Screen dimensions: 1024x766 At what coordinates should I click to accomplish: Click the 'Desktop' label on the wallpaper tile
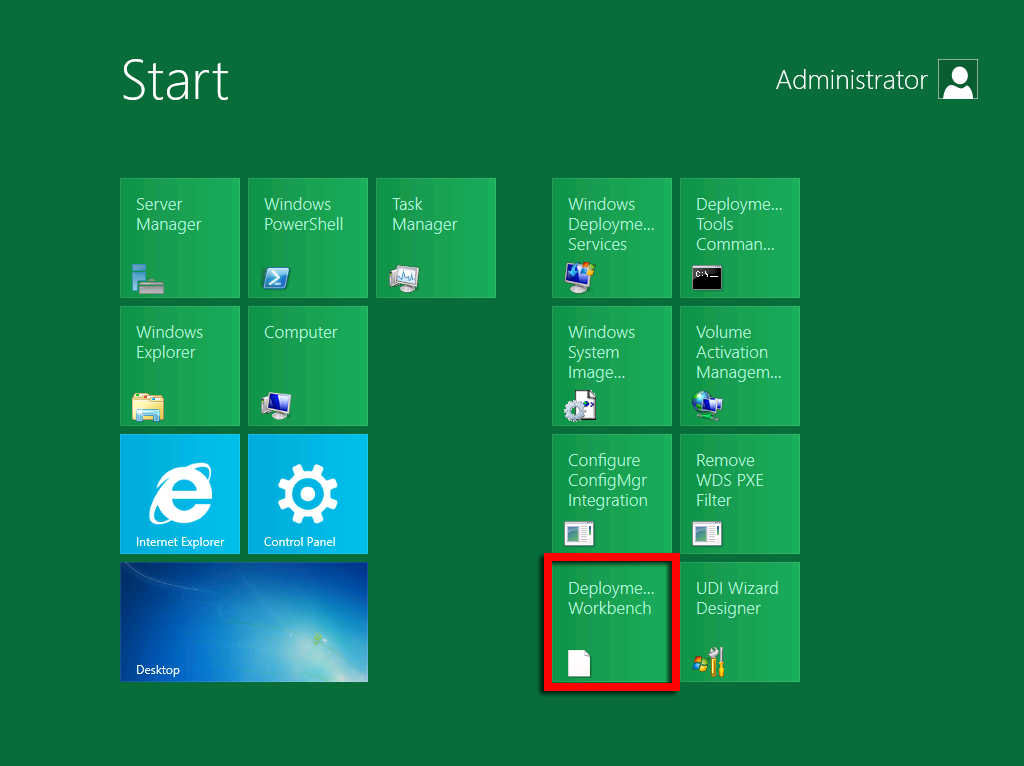(158, 670)
